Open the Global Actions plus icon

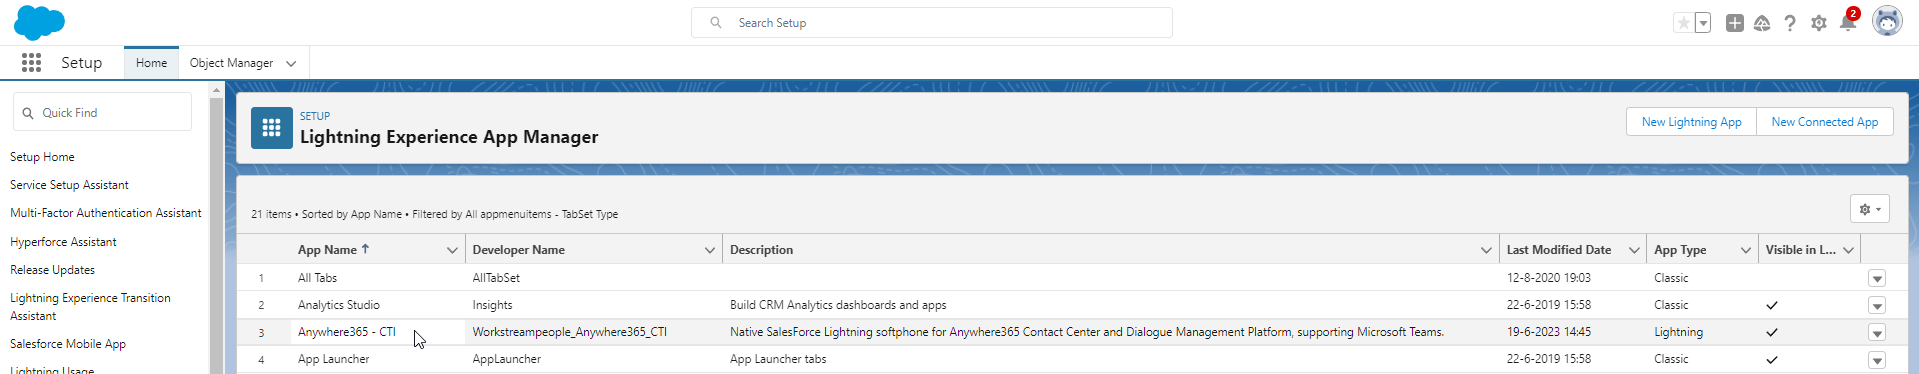coord(1735,23)
